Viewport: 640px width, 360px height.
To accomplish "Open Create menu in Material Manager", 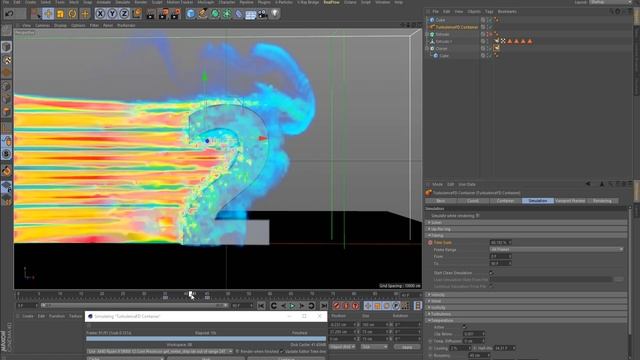I will pos(27,316).
